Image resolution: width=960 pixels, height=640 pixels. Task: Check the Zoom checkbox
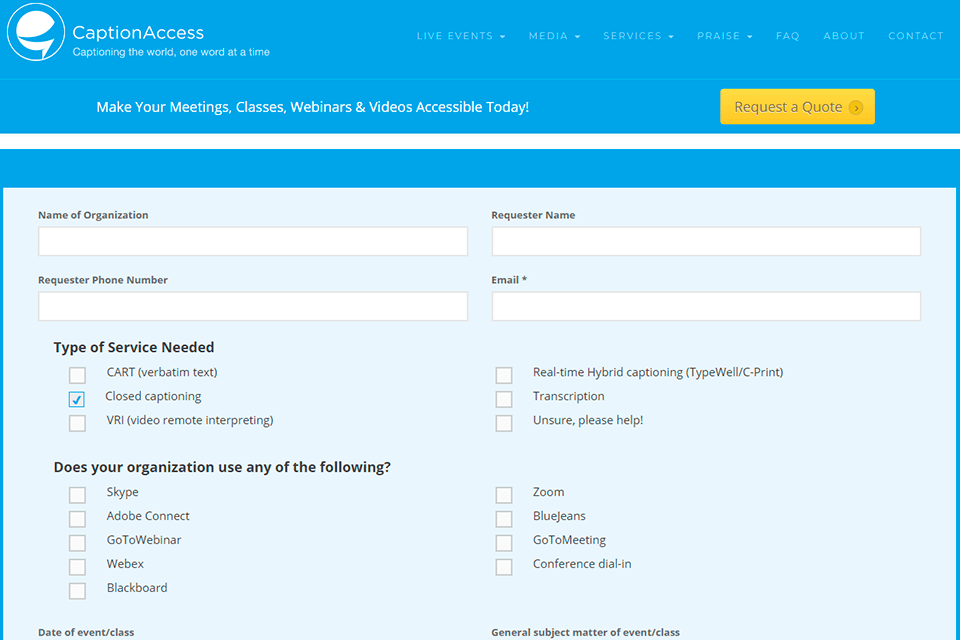pos(504,495)
